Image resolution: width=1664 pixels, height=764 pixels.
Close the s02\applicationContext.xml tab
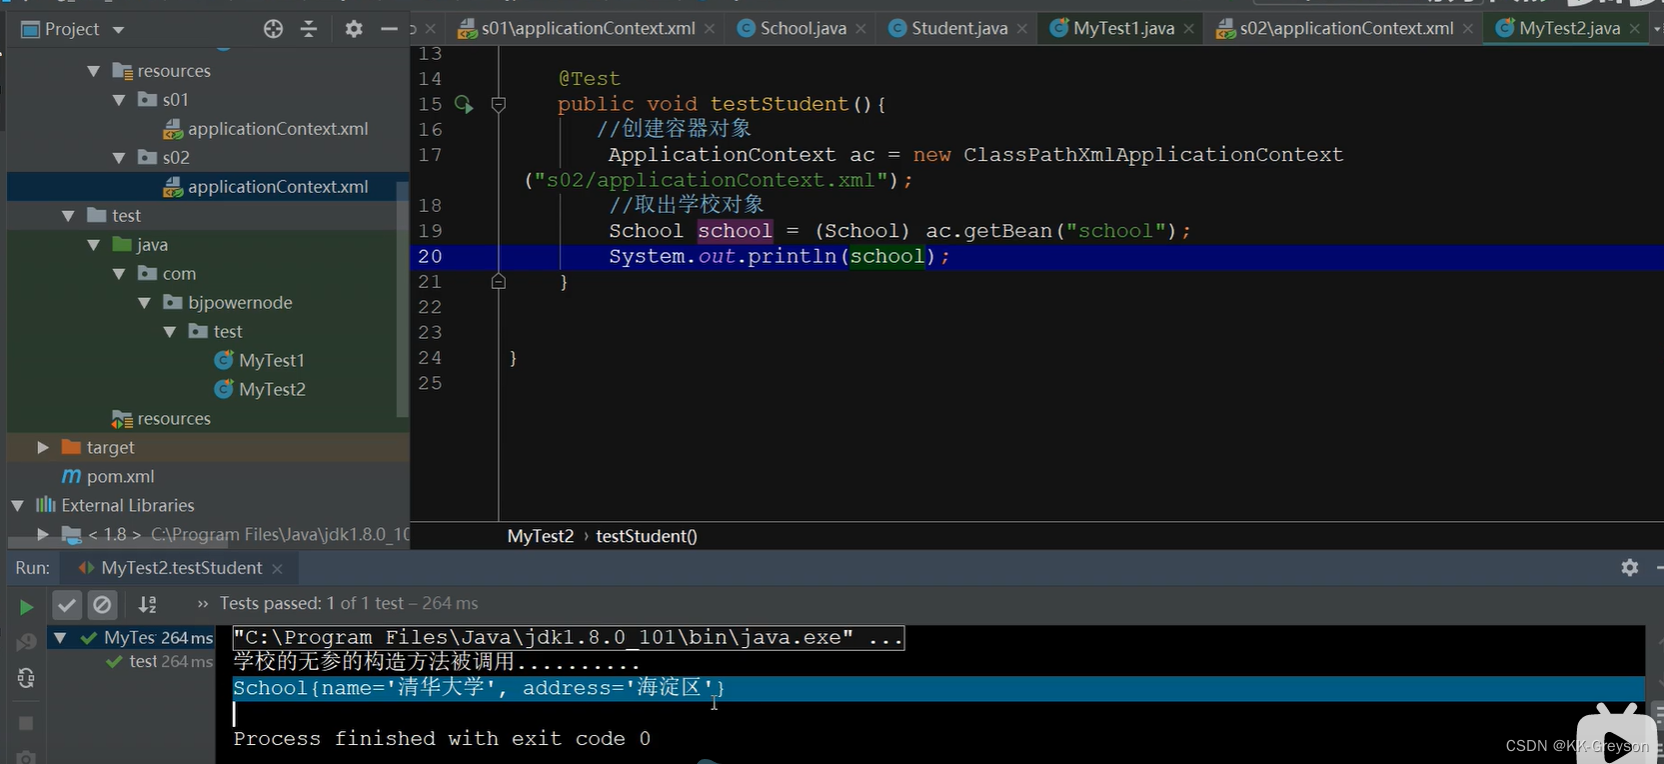1468,29
